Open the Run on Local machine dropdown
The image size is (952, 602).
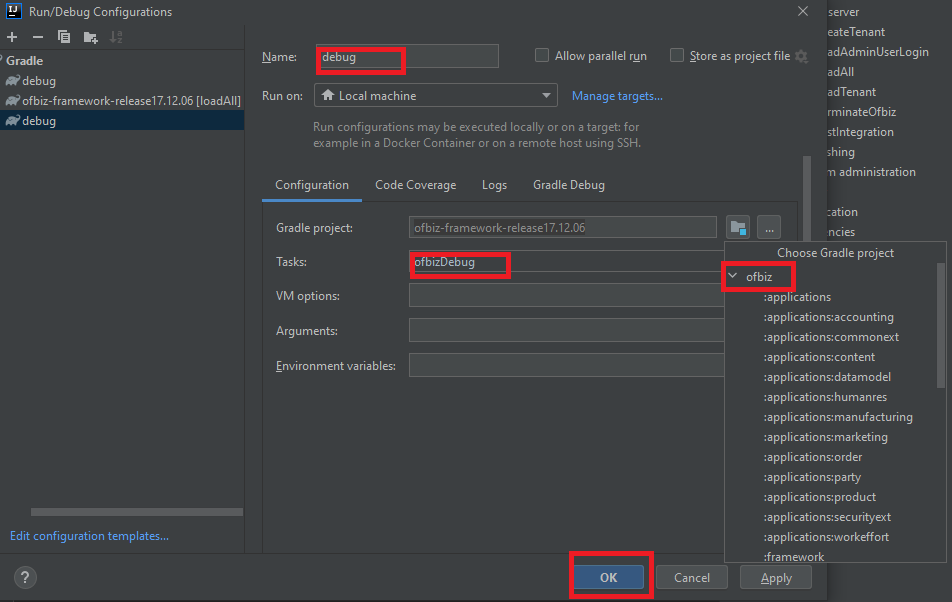pyautogui.click(x=436, y=95)
